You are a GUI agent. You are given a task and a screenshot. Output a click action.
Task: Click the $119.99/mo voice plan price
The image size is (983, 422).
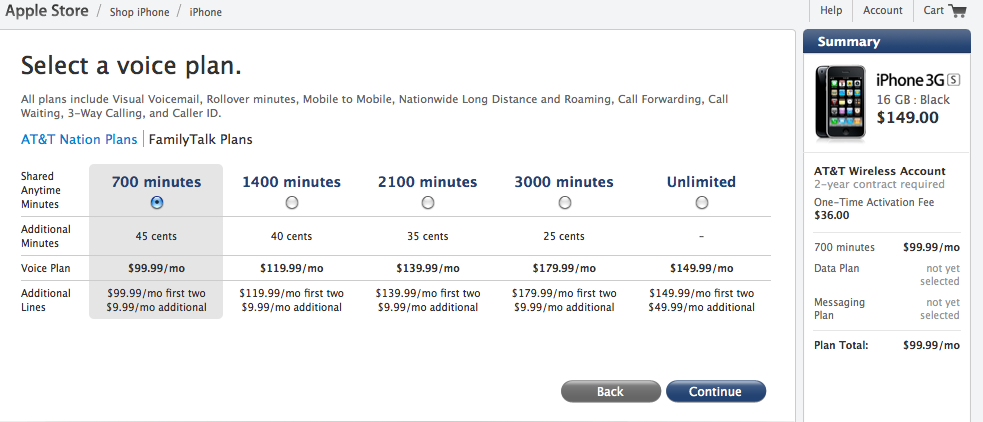pos(292,268)
